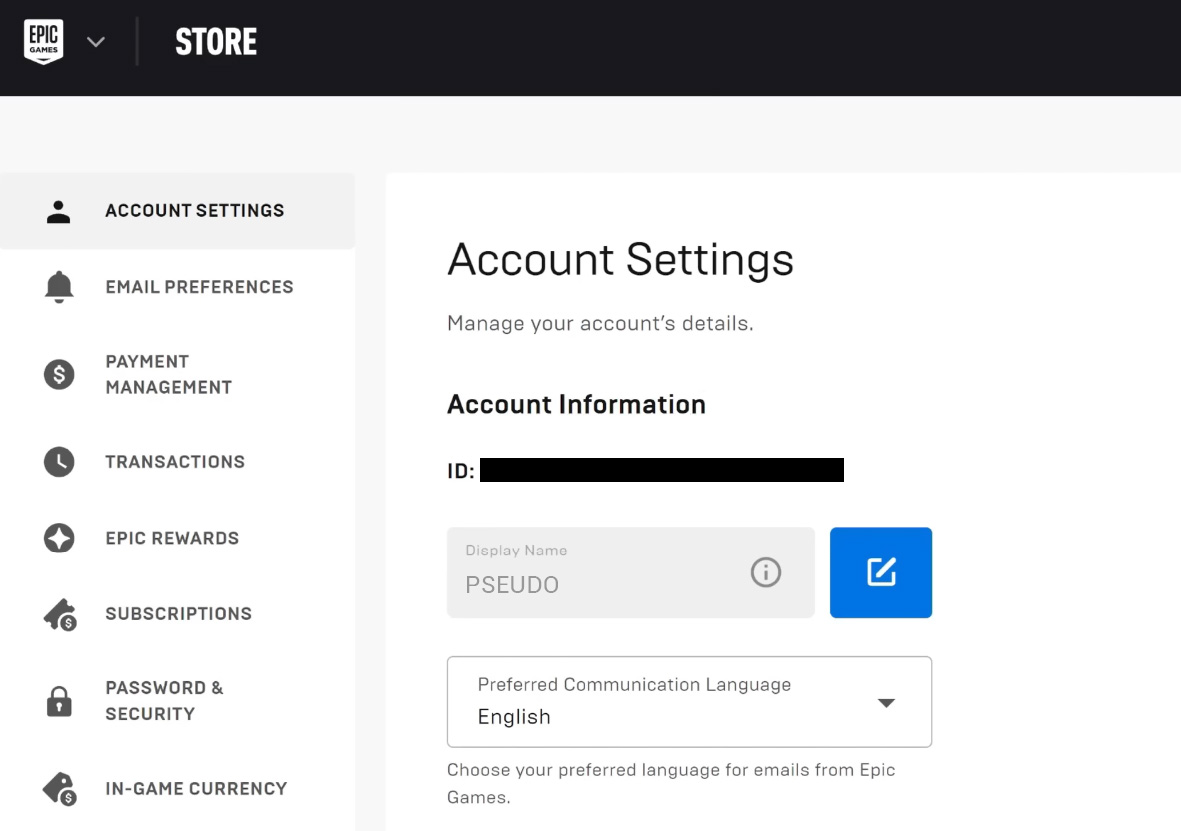Select ACCOUNT SETTINGS in sidebar
Image resolution: width=1181 pixels, height=831 pixels.
(x=178, y=211)
